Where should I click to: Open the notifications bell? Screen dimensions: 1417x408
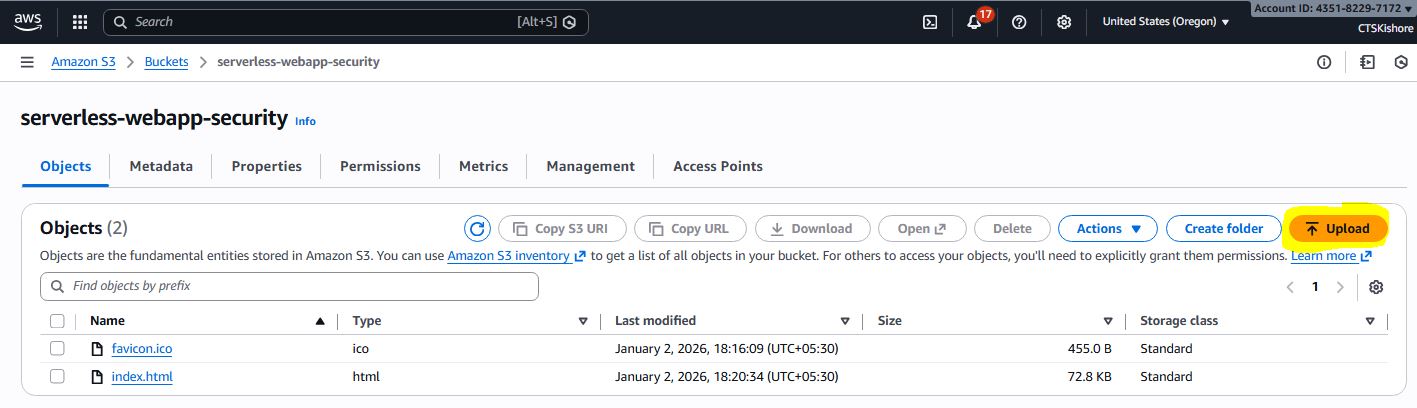click(975, 22)
